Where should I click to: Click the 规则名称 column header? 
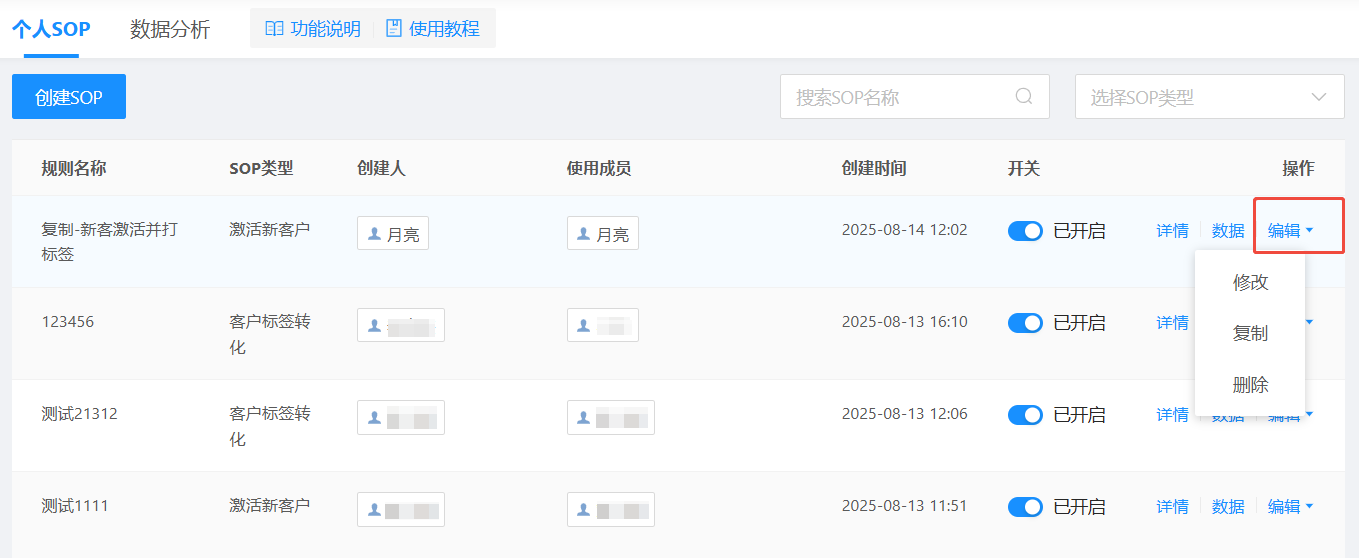(x=74, y=168)
